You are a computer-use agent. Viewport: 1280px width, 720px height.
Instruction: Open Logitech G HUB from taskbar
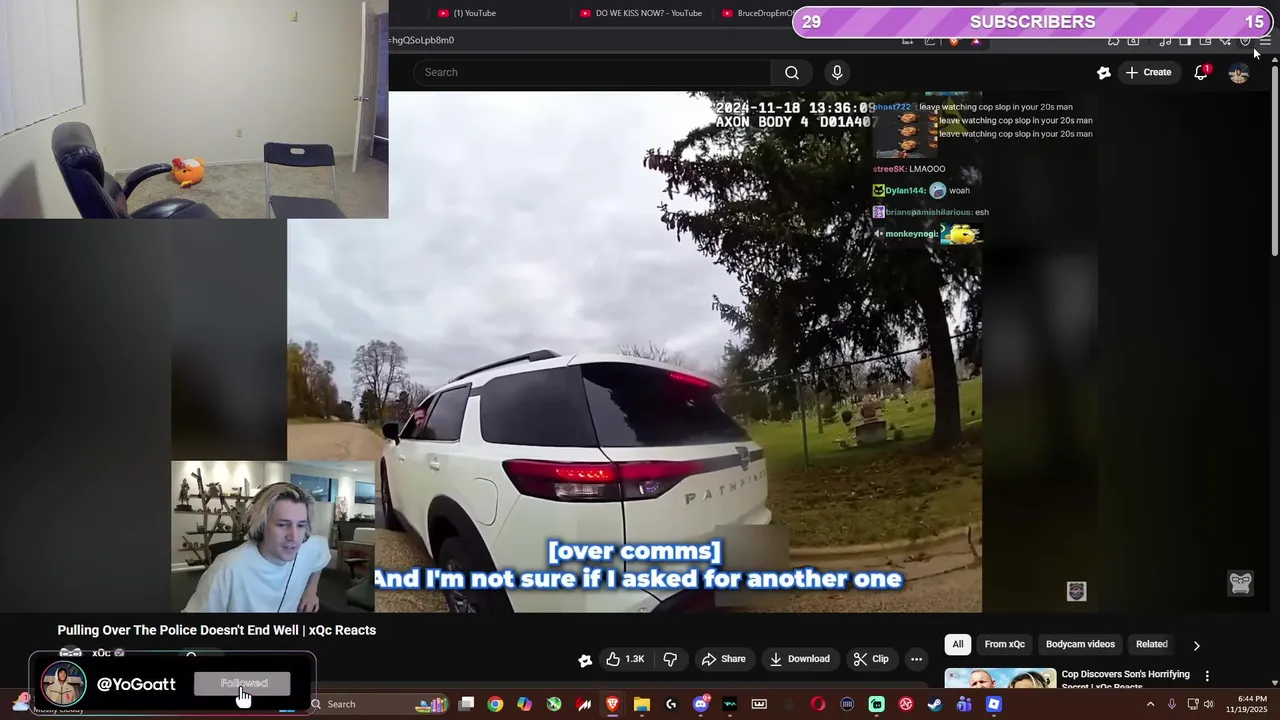[x=671, y=704]
